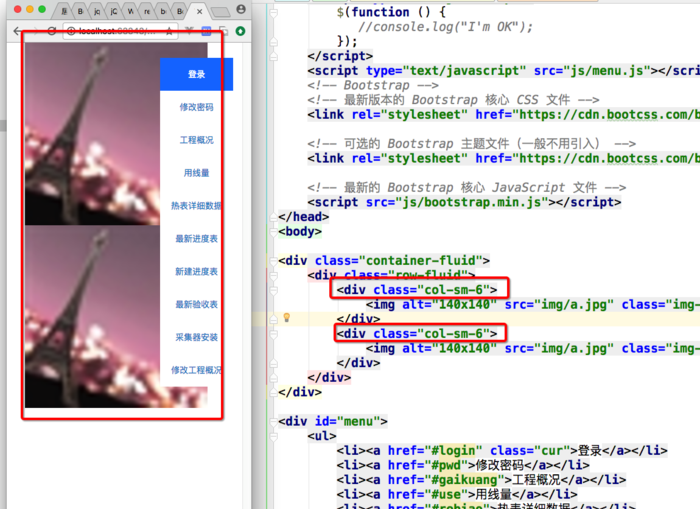Open the 热表详细数据 menu link
Screen dimensions: 700x509
[196, 206]
